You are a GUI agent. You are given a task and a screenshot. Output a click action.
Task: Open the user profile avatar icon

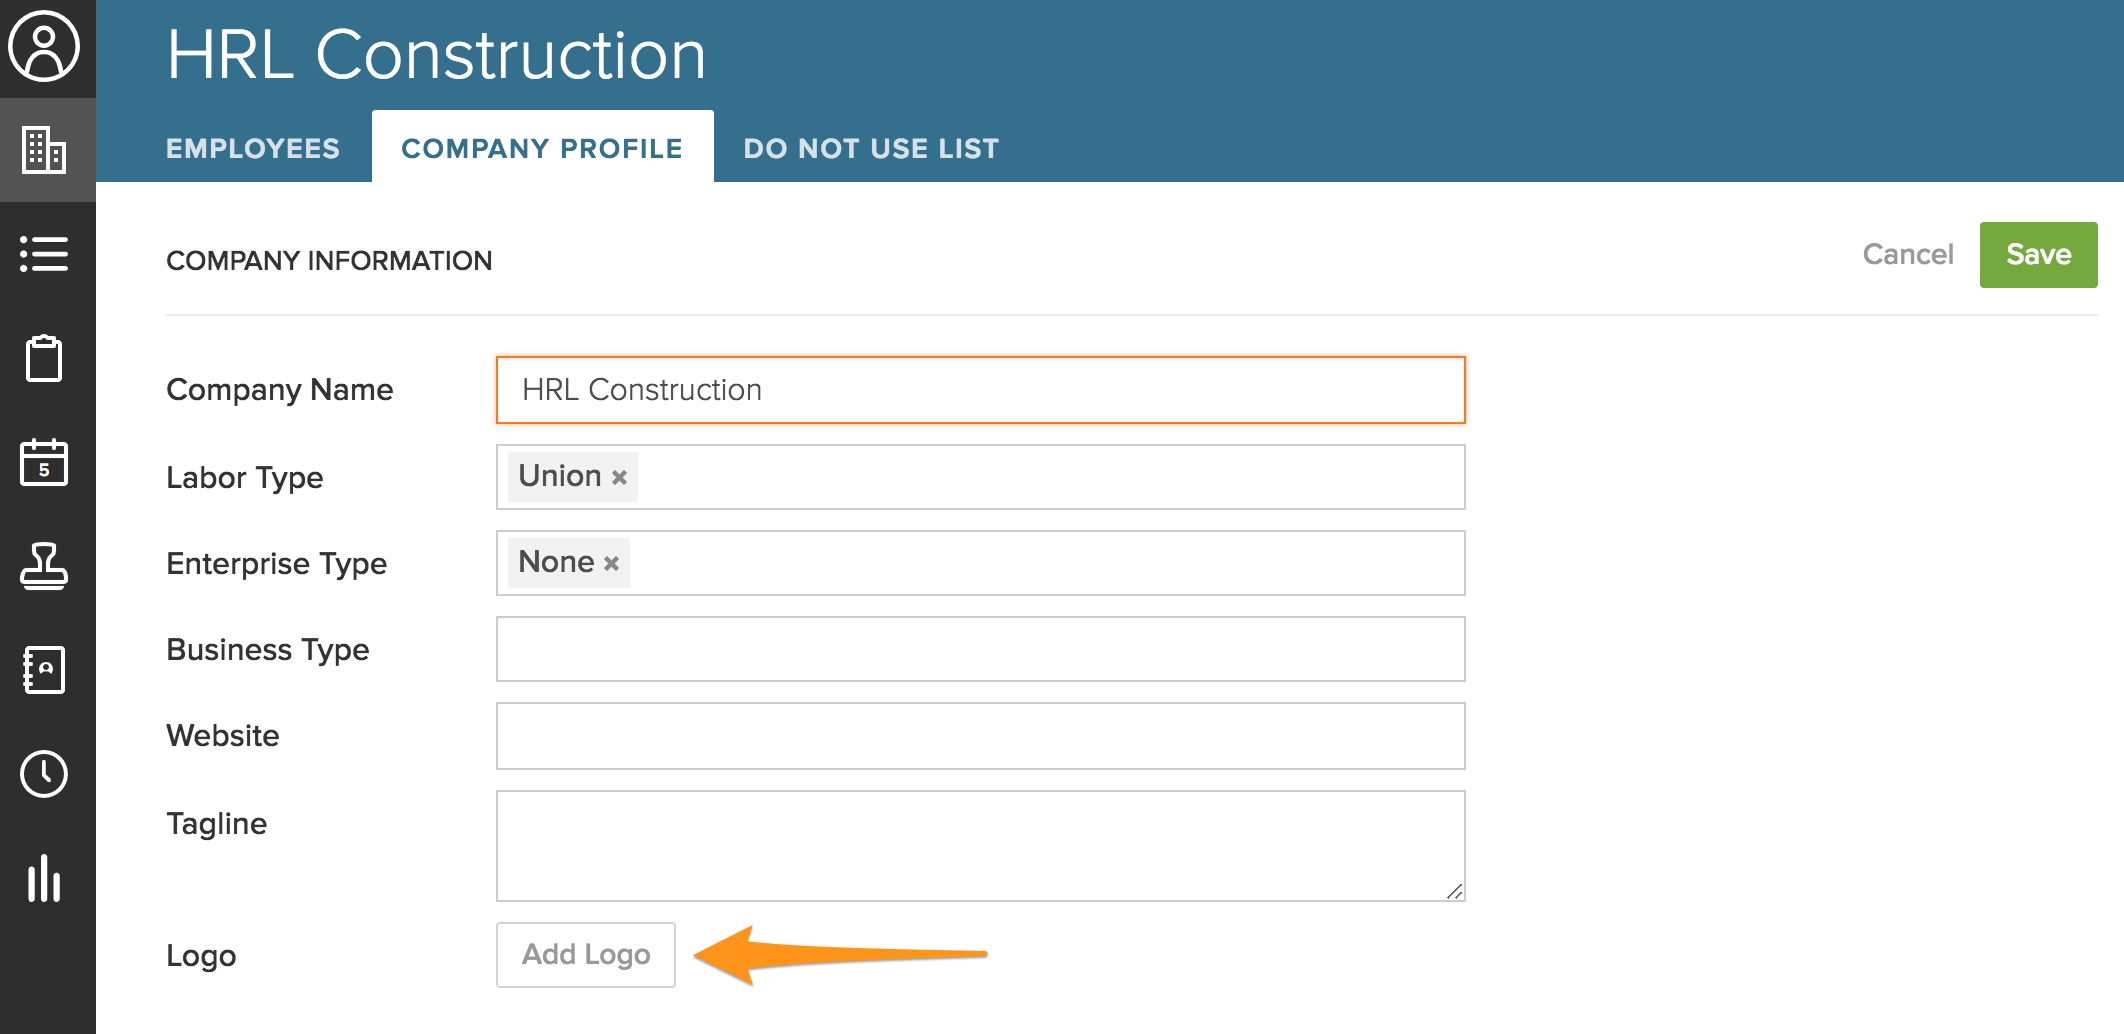pos(44,46)
